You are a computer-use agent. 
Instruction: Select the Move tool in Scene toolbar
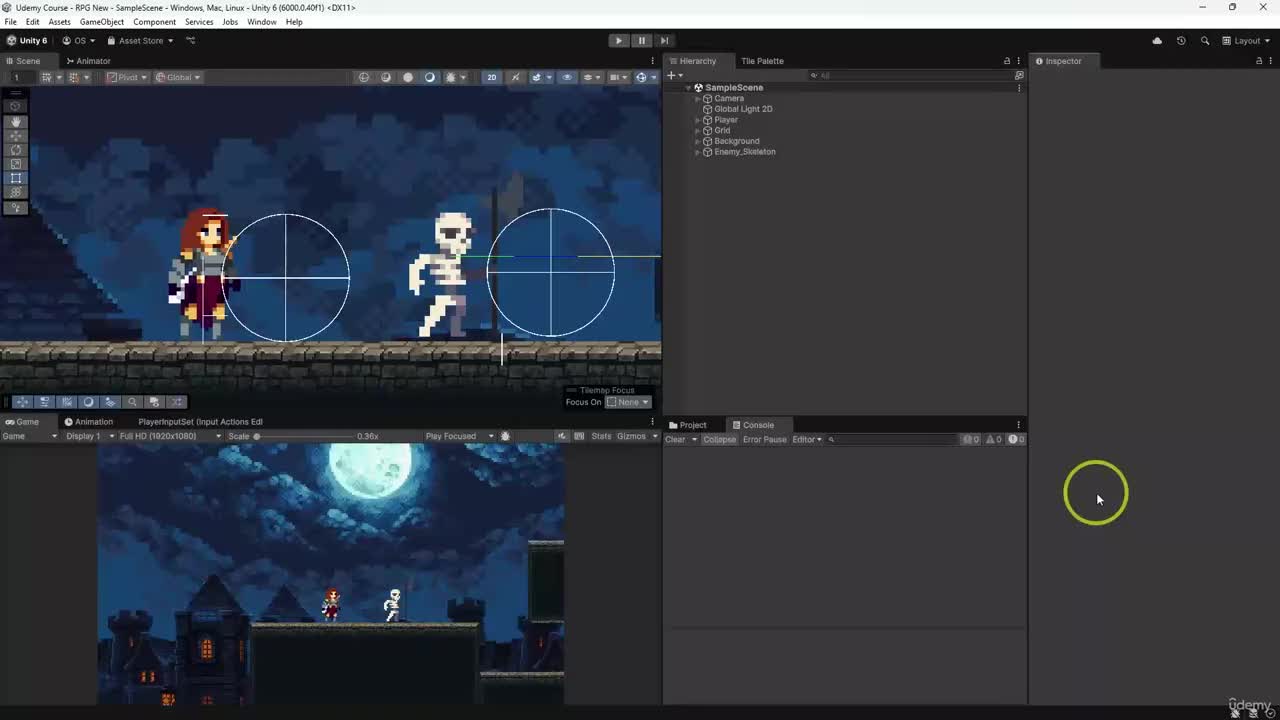point(16,135)
